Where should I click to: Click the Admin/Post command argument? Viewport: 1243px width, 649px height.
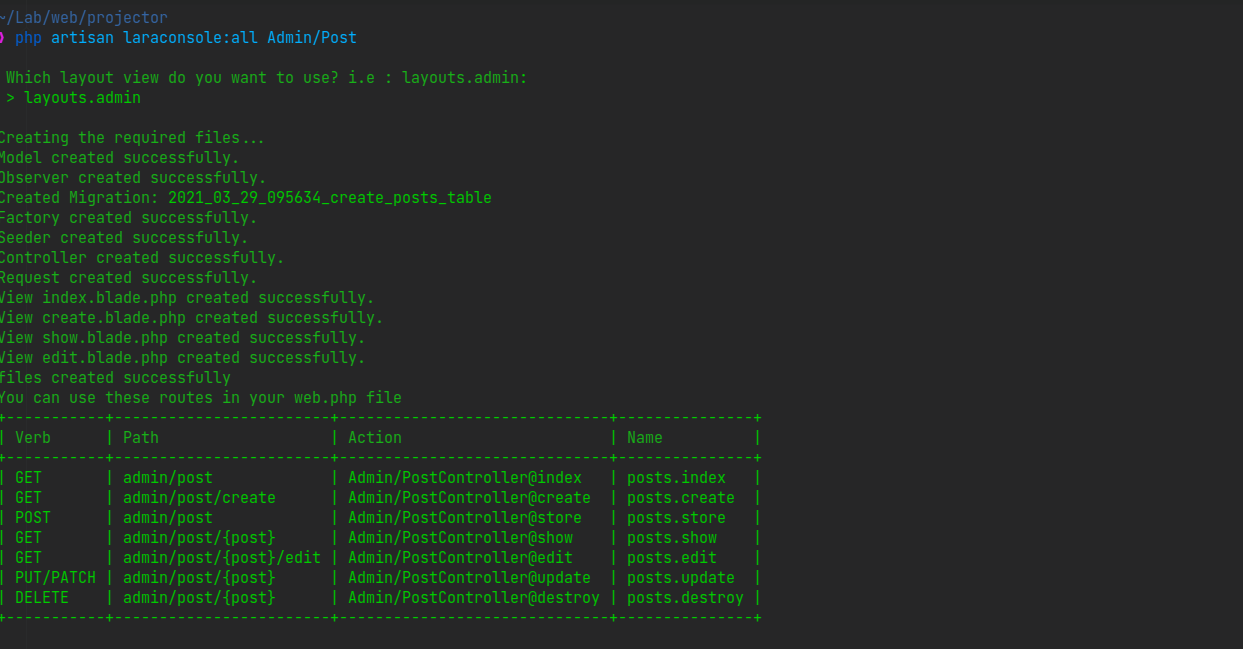coord(311,38)
